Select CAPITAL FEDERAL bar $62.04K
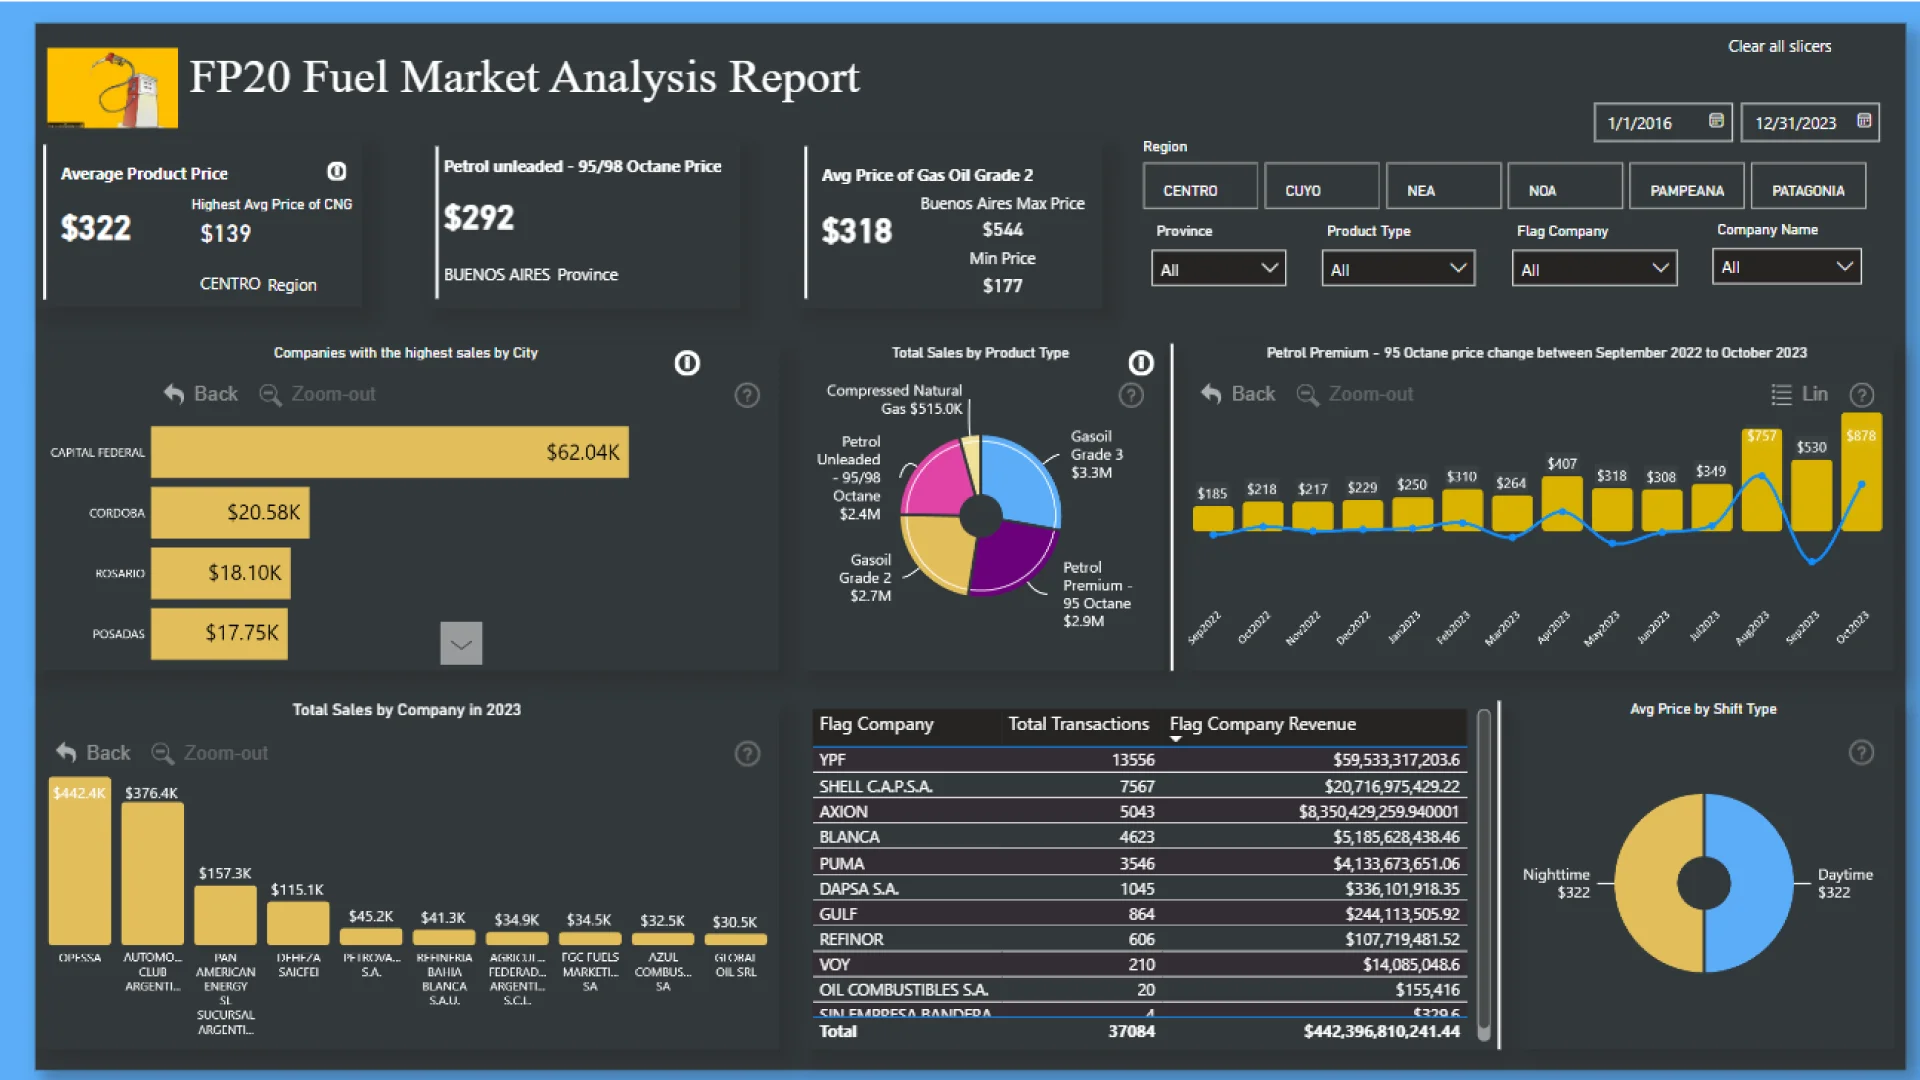This screenshot has width=1920, height=1080. 390,452
